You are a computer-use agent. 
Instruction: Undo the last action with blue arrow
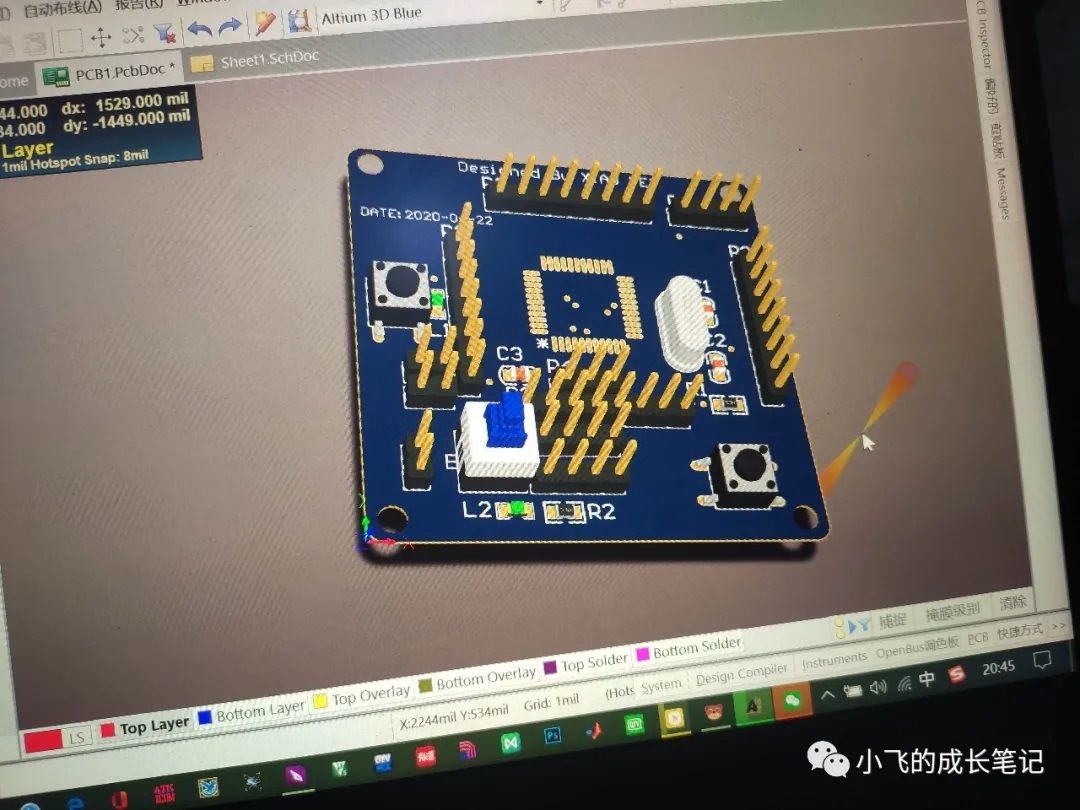(x=200, y=30)
